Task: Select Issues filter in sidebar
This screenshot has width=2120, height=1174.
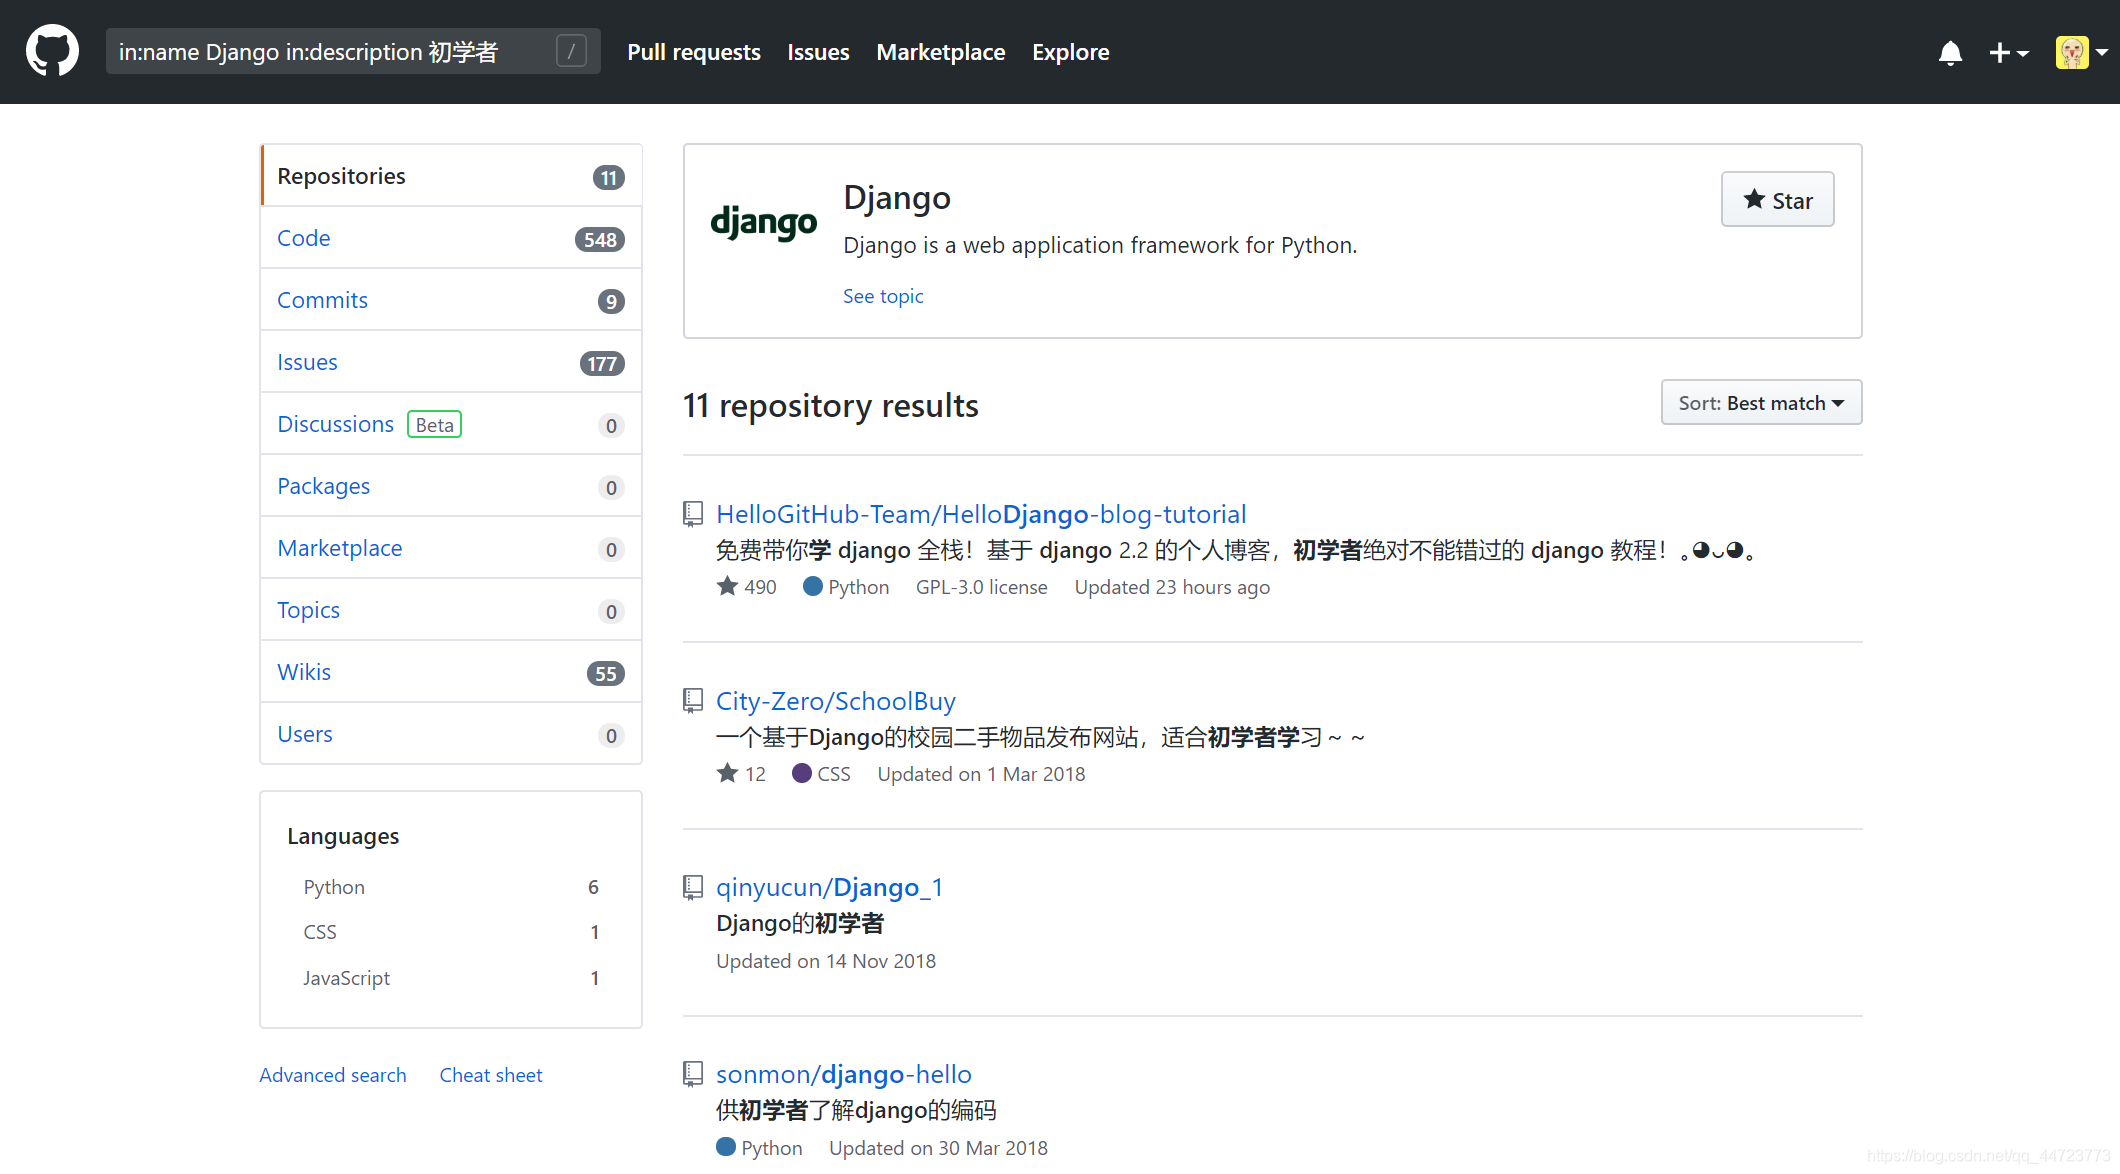Action: (451, 362)
